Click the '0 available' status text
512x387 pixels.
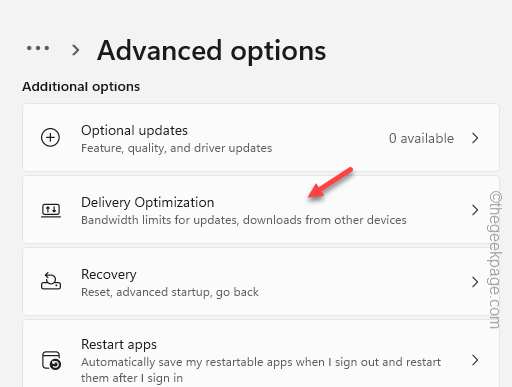(421, 138)
